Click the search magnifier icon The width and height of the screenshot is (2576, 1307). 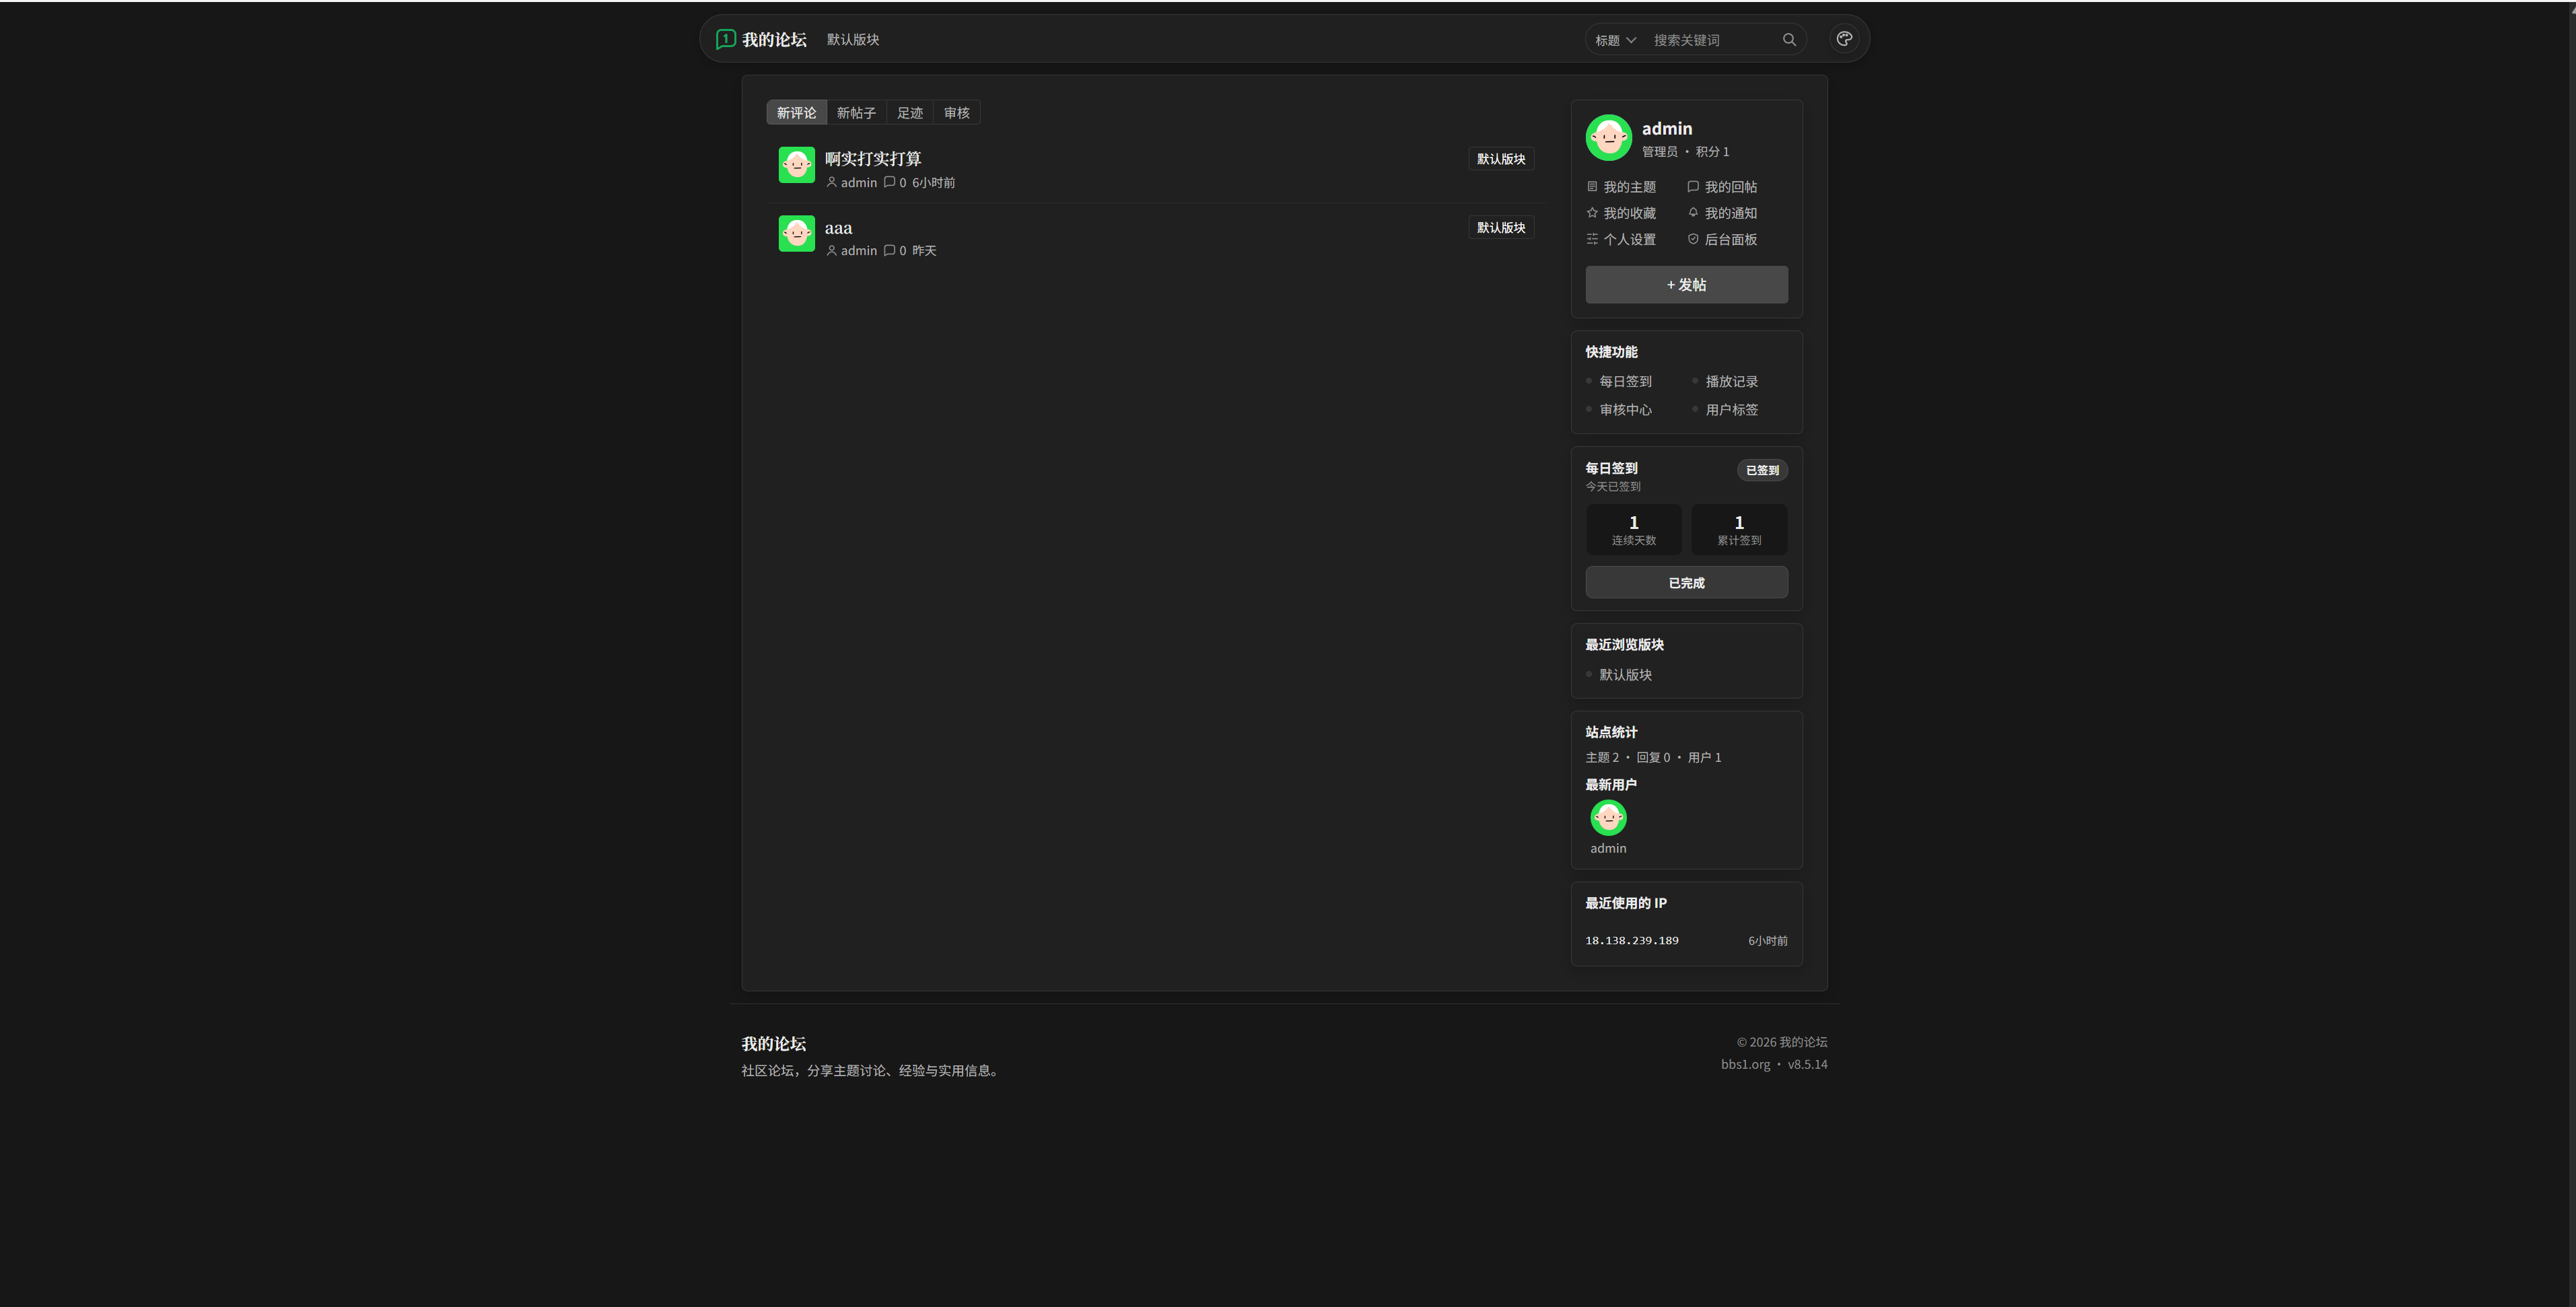pos(1789,40)
